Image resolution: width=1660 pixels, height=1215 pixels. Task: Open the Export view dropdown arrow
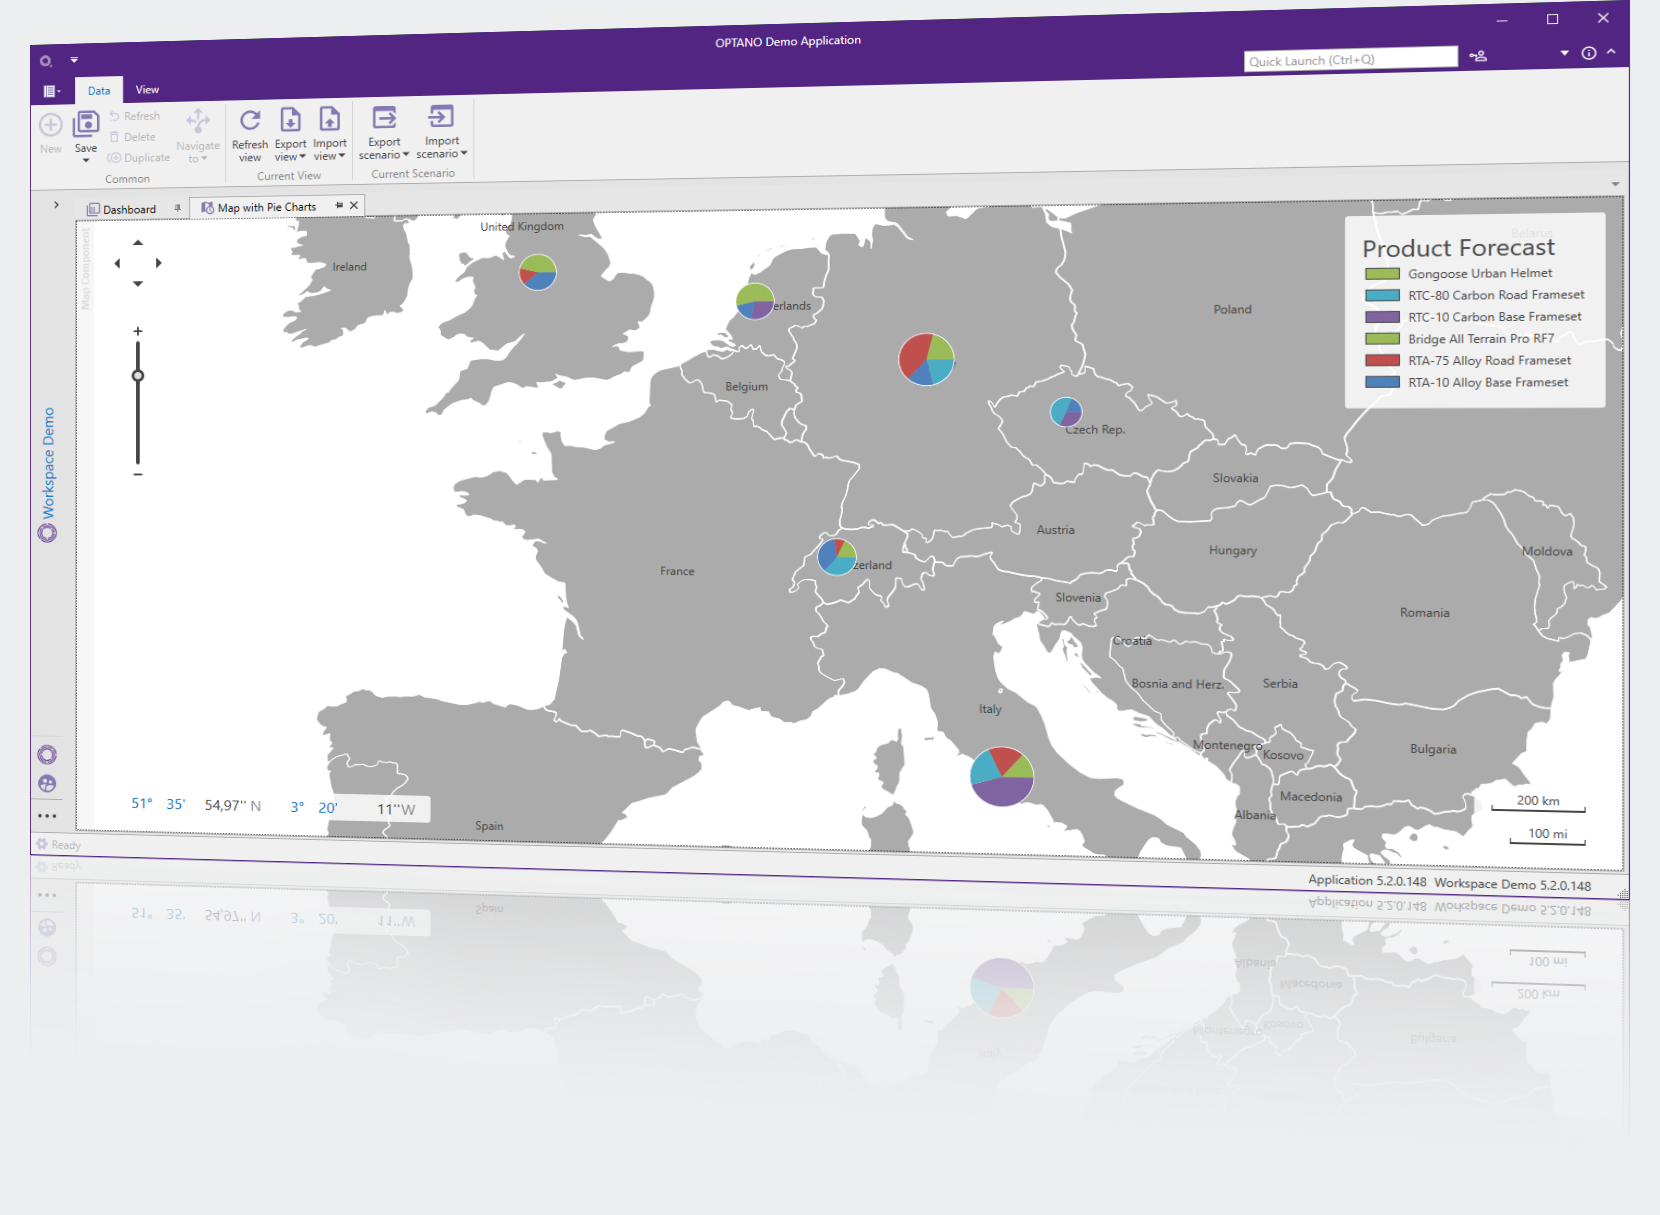click(302, 156)
